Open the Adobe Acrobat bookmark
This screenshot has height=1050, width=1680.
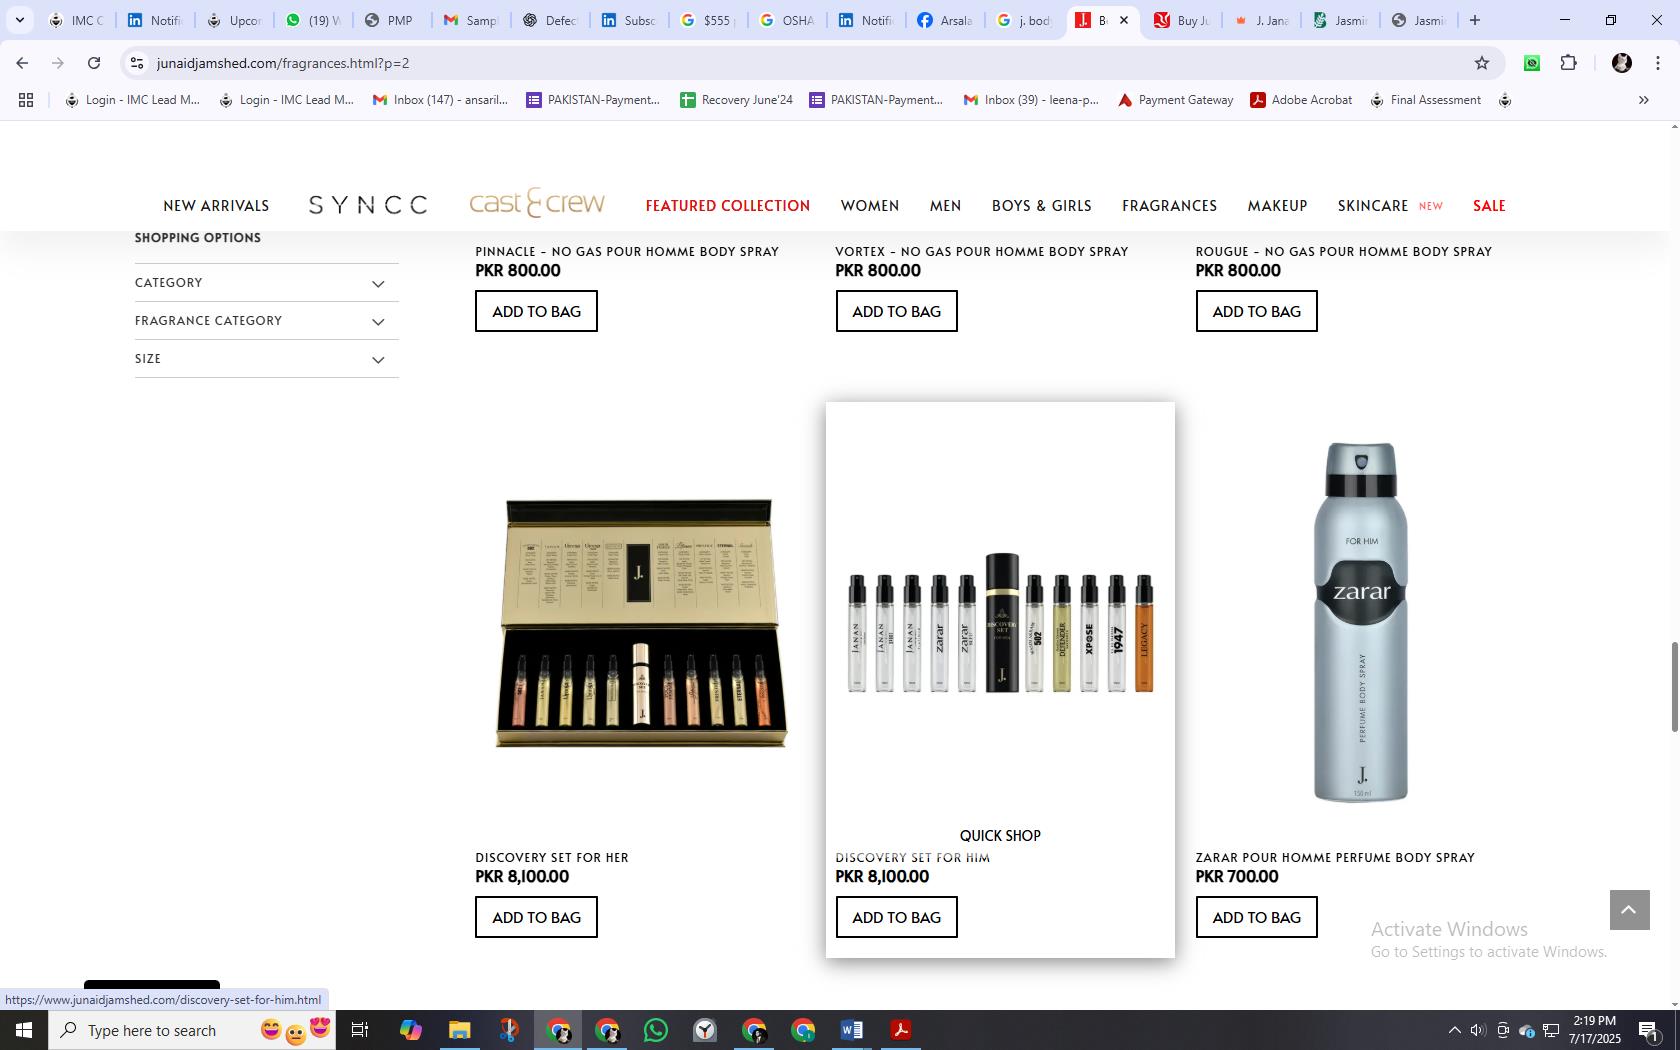1301,100
